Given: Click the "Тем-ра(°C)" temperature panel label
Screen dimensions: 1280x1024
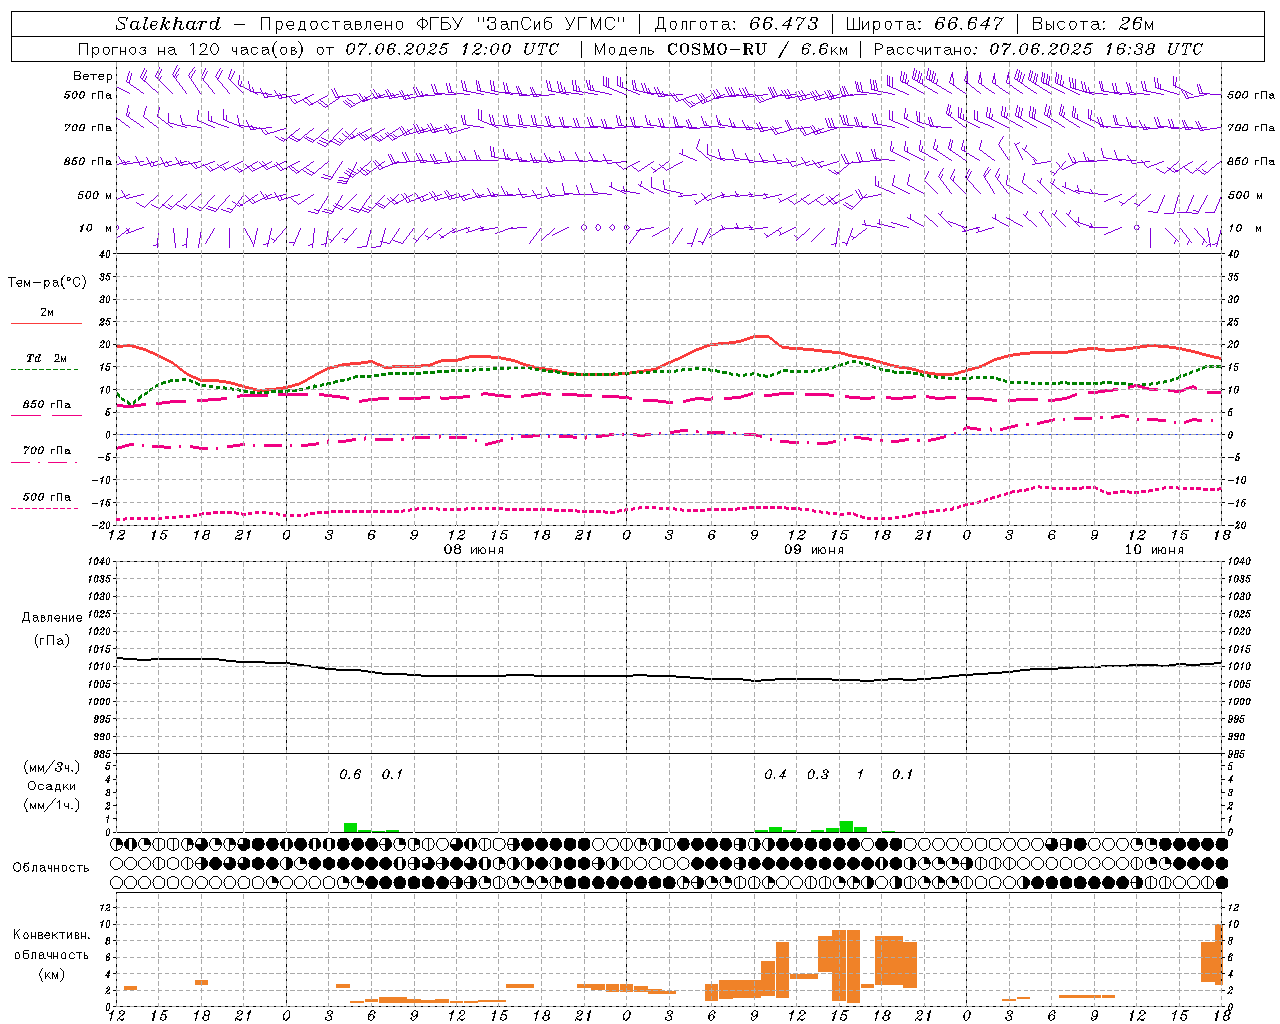Looking at the screenshot, I should click(x=47, y=283).
